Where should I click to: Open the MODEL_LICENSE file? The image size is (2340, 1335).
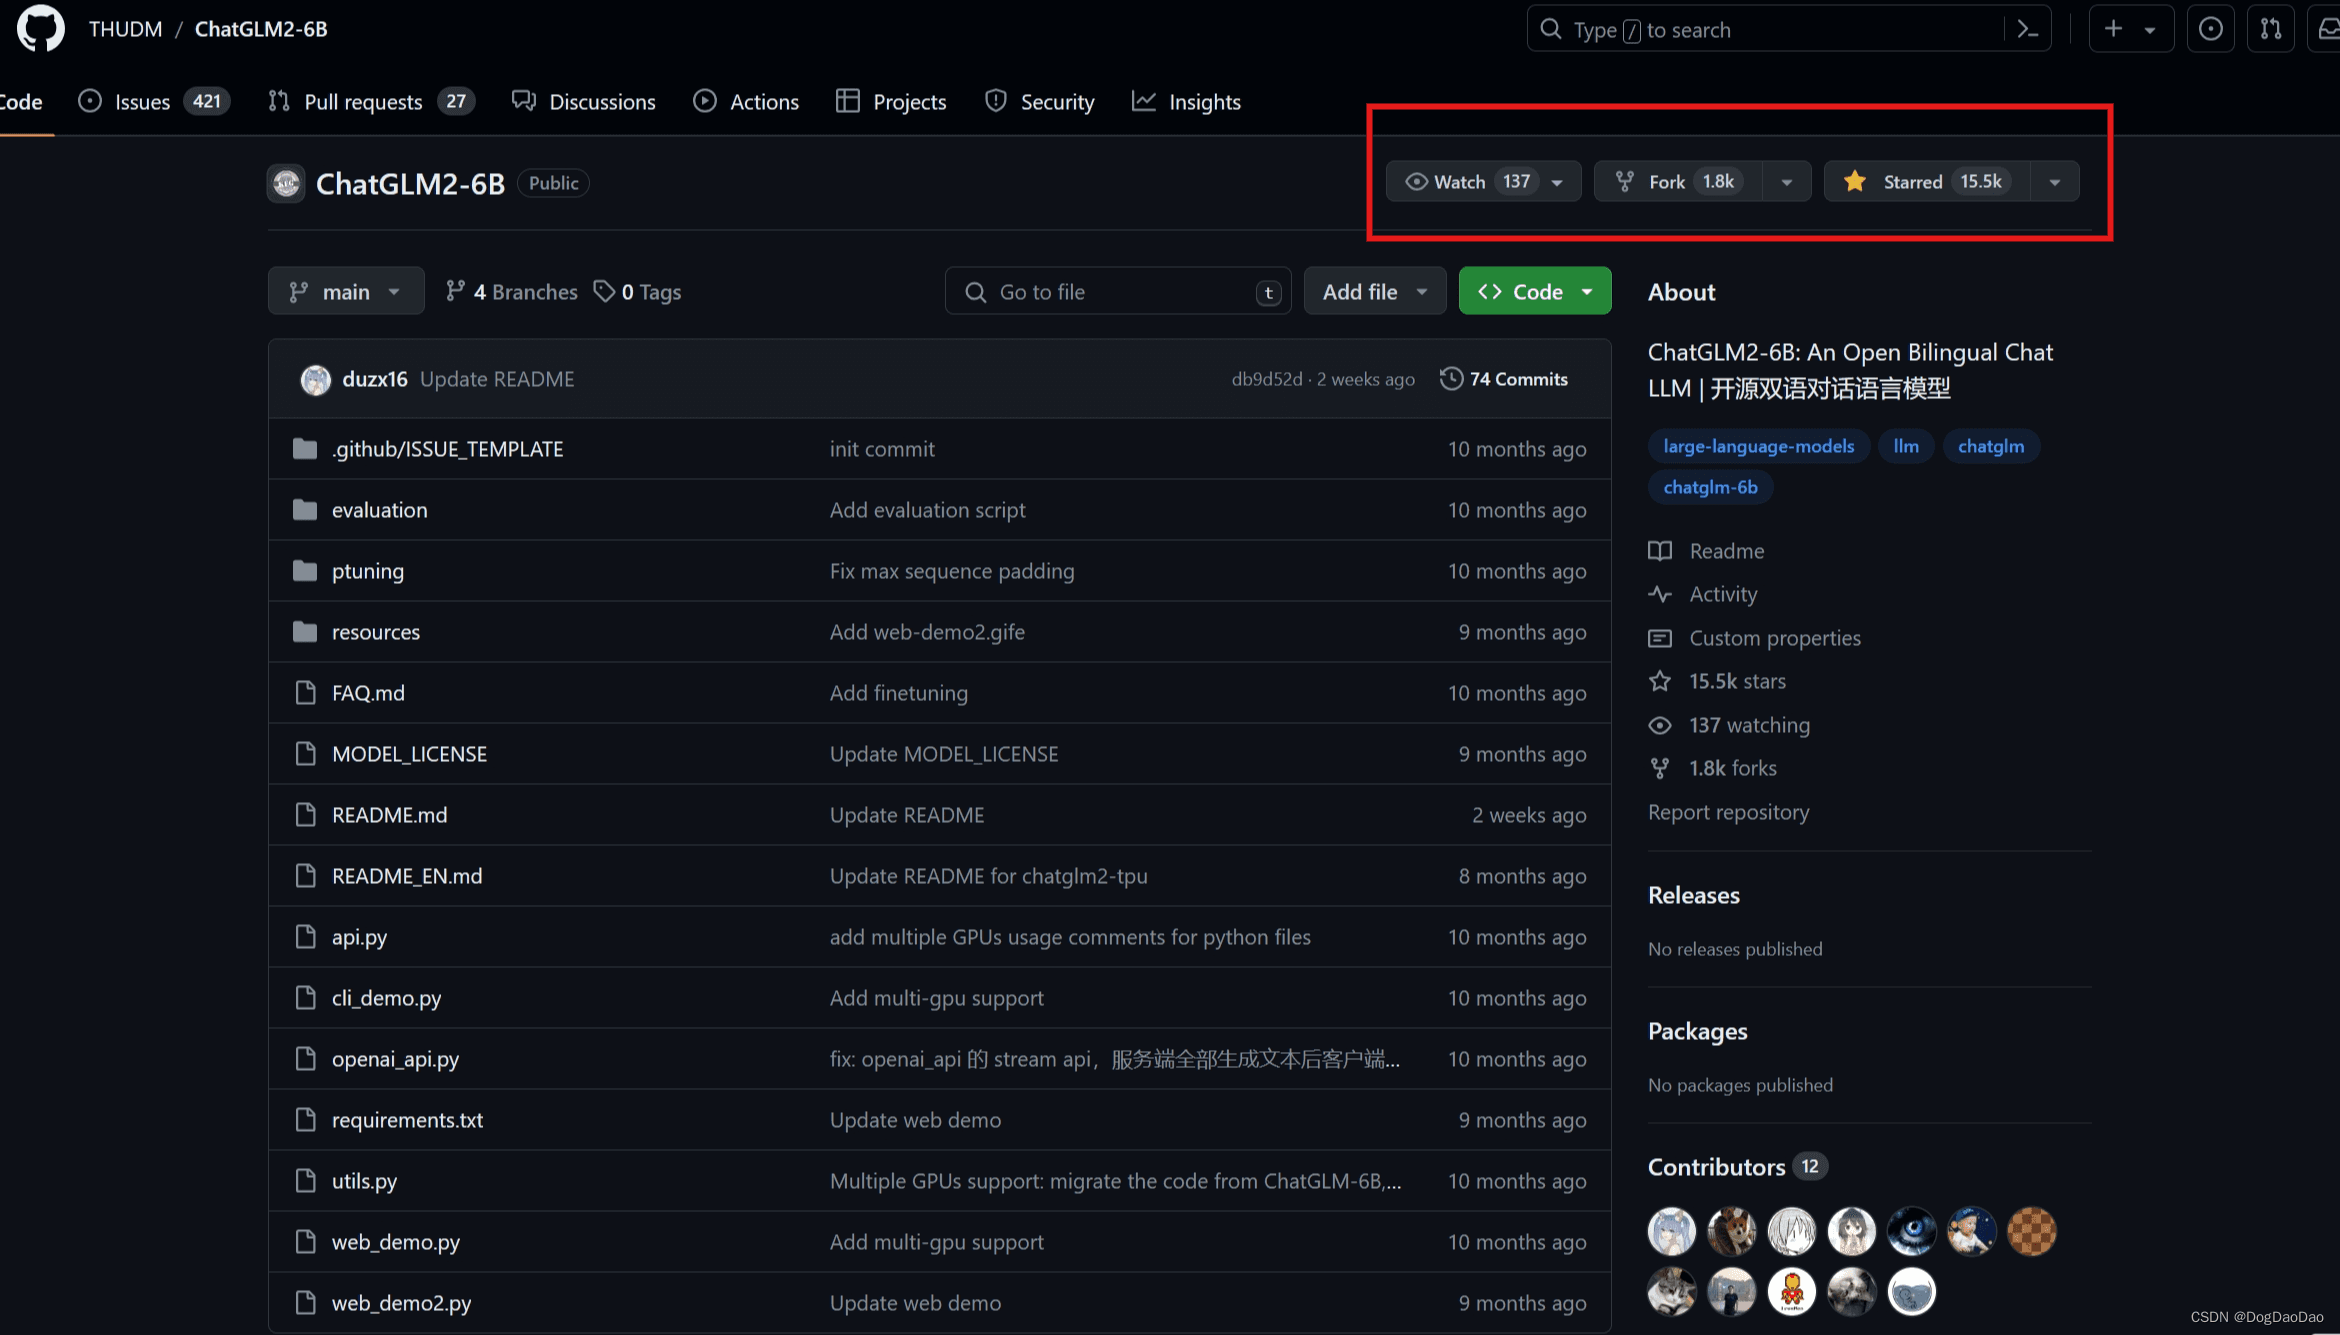pyautogui.click(x=409, y=754)
